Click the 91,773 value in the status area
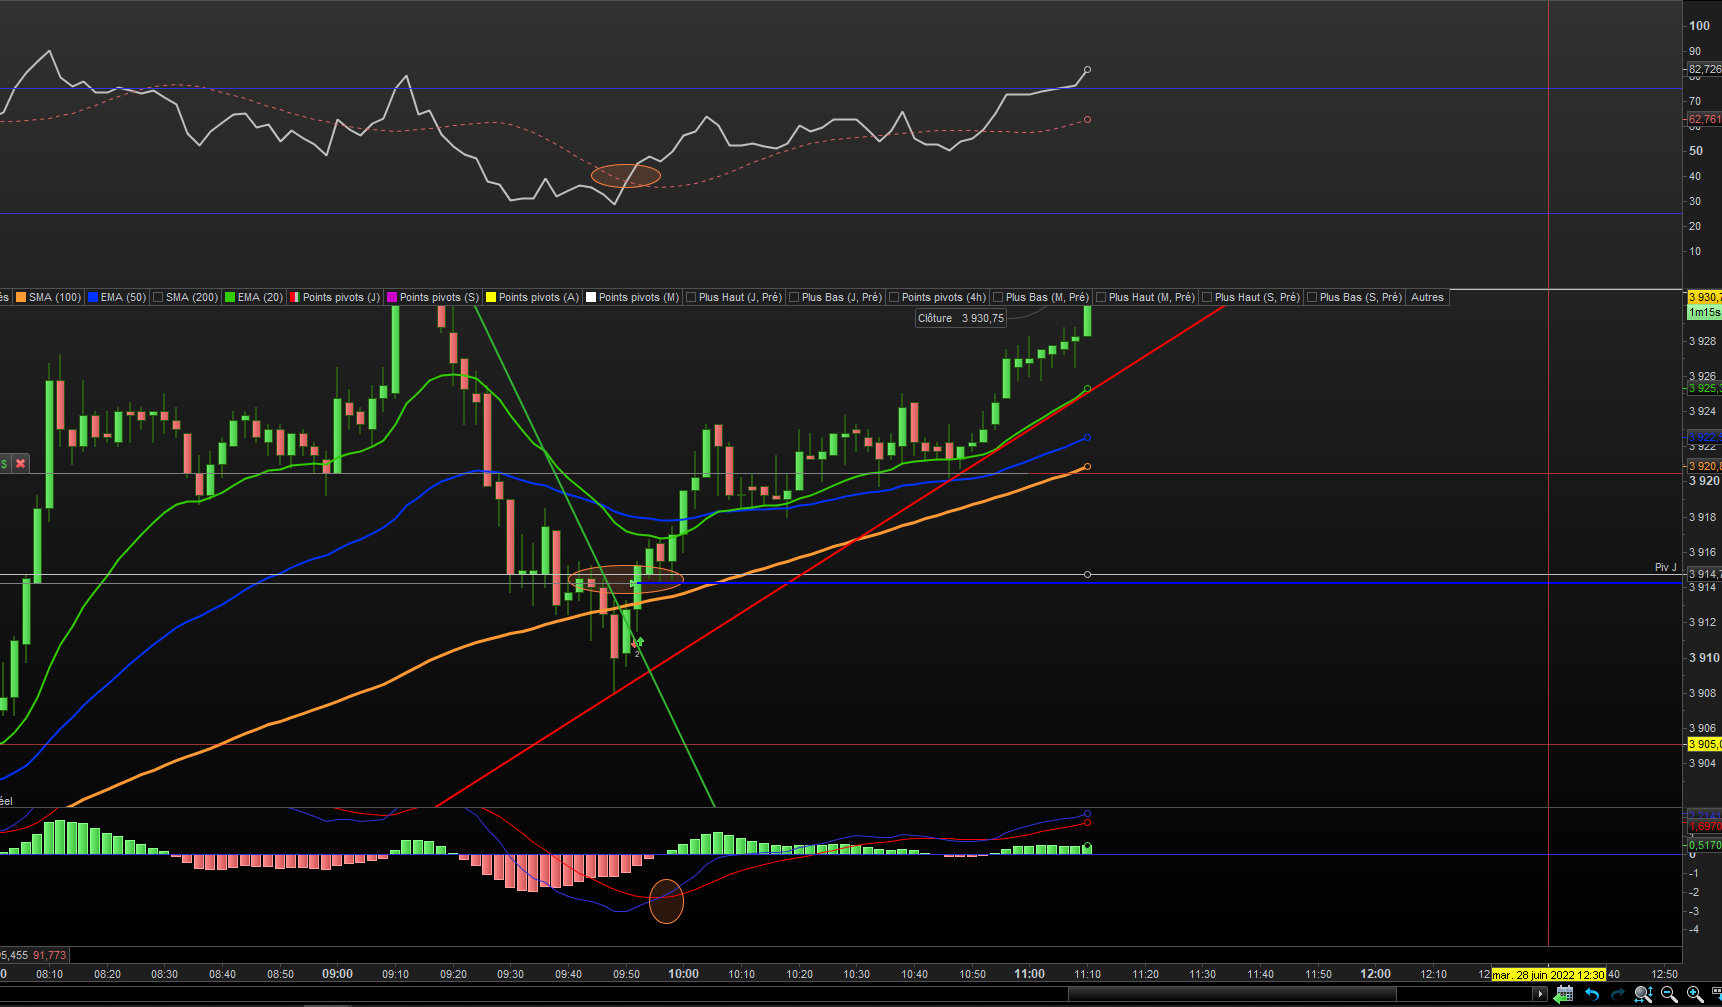Image resolution: width=1722 pixels, height=1007 pixels. [x=50, y=955]
